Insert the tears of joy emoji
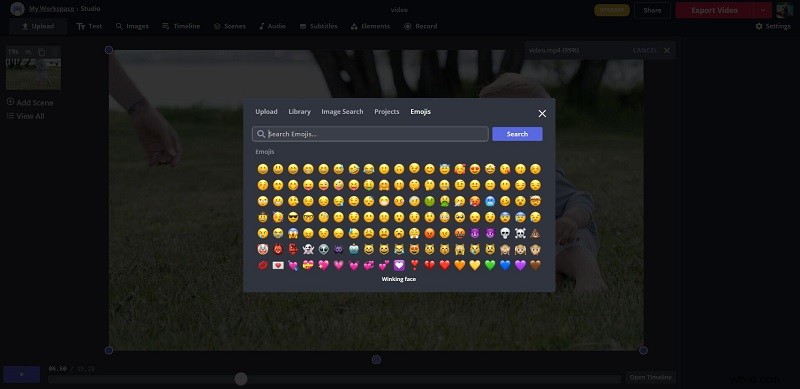The width and height of the screenshot is (800, 389). click(369, 169)
